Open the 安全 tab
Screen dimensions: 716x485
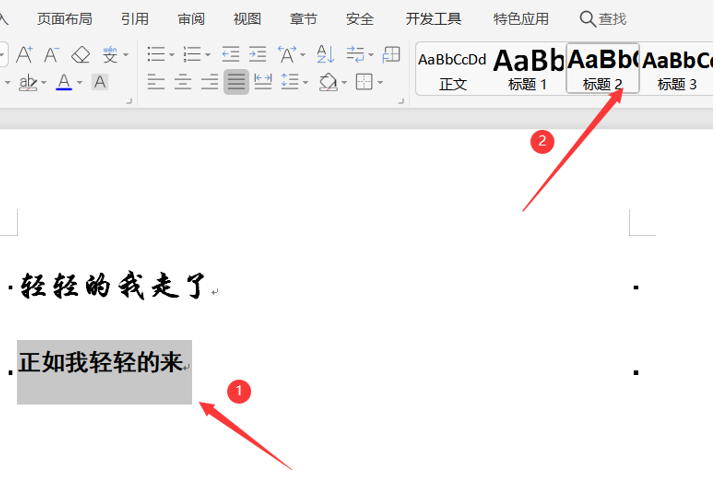click(359, 19)
